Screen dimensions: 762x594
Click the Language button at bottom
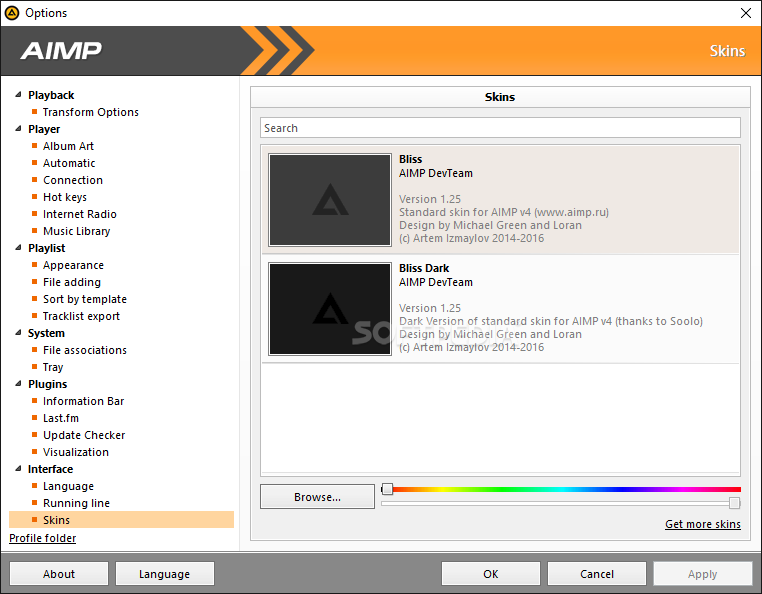click(x=165, y=574)
